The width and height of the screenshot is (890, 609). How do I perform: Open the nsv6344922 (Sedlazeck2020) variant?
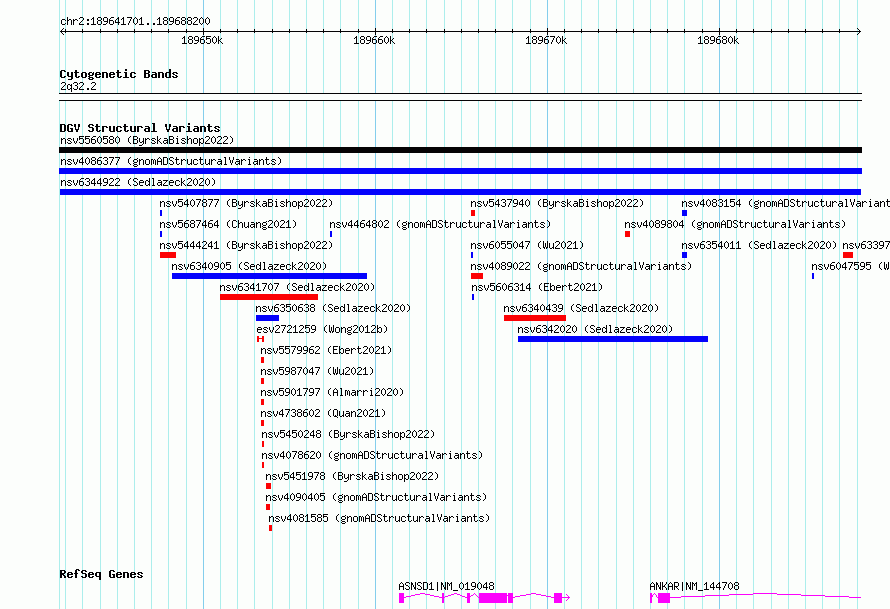tap(138, 182)
